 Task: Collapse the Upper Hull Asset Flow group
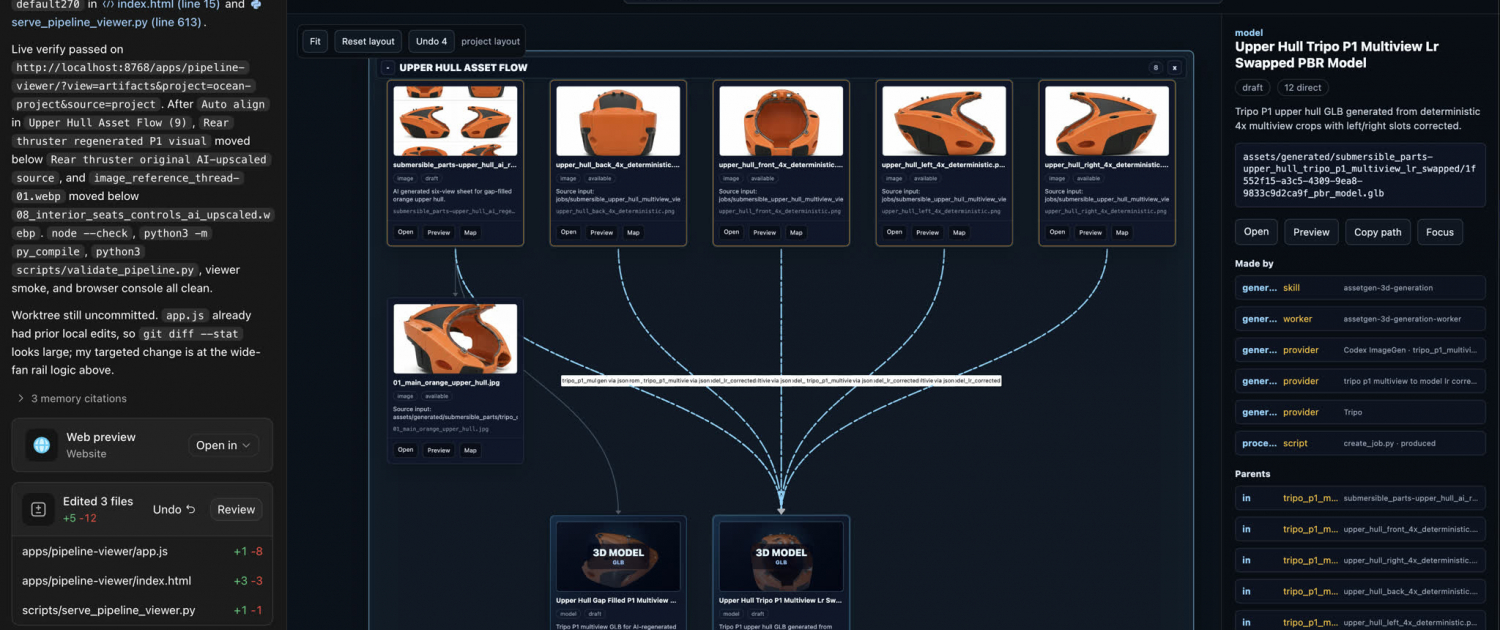[388, 68]
